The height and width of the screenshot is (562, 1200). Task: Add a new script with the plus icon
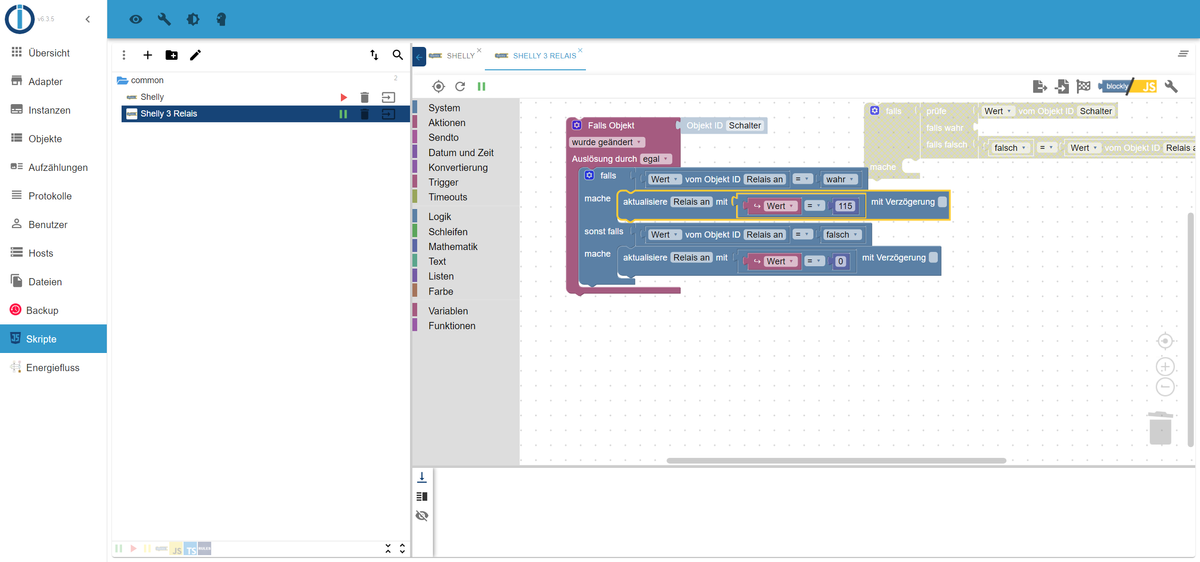point(148,55)
